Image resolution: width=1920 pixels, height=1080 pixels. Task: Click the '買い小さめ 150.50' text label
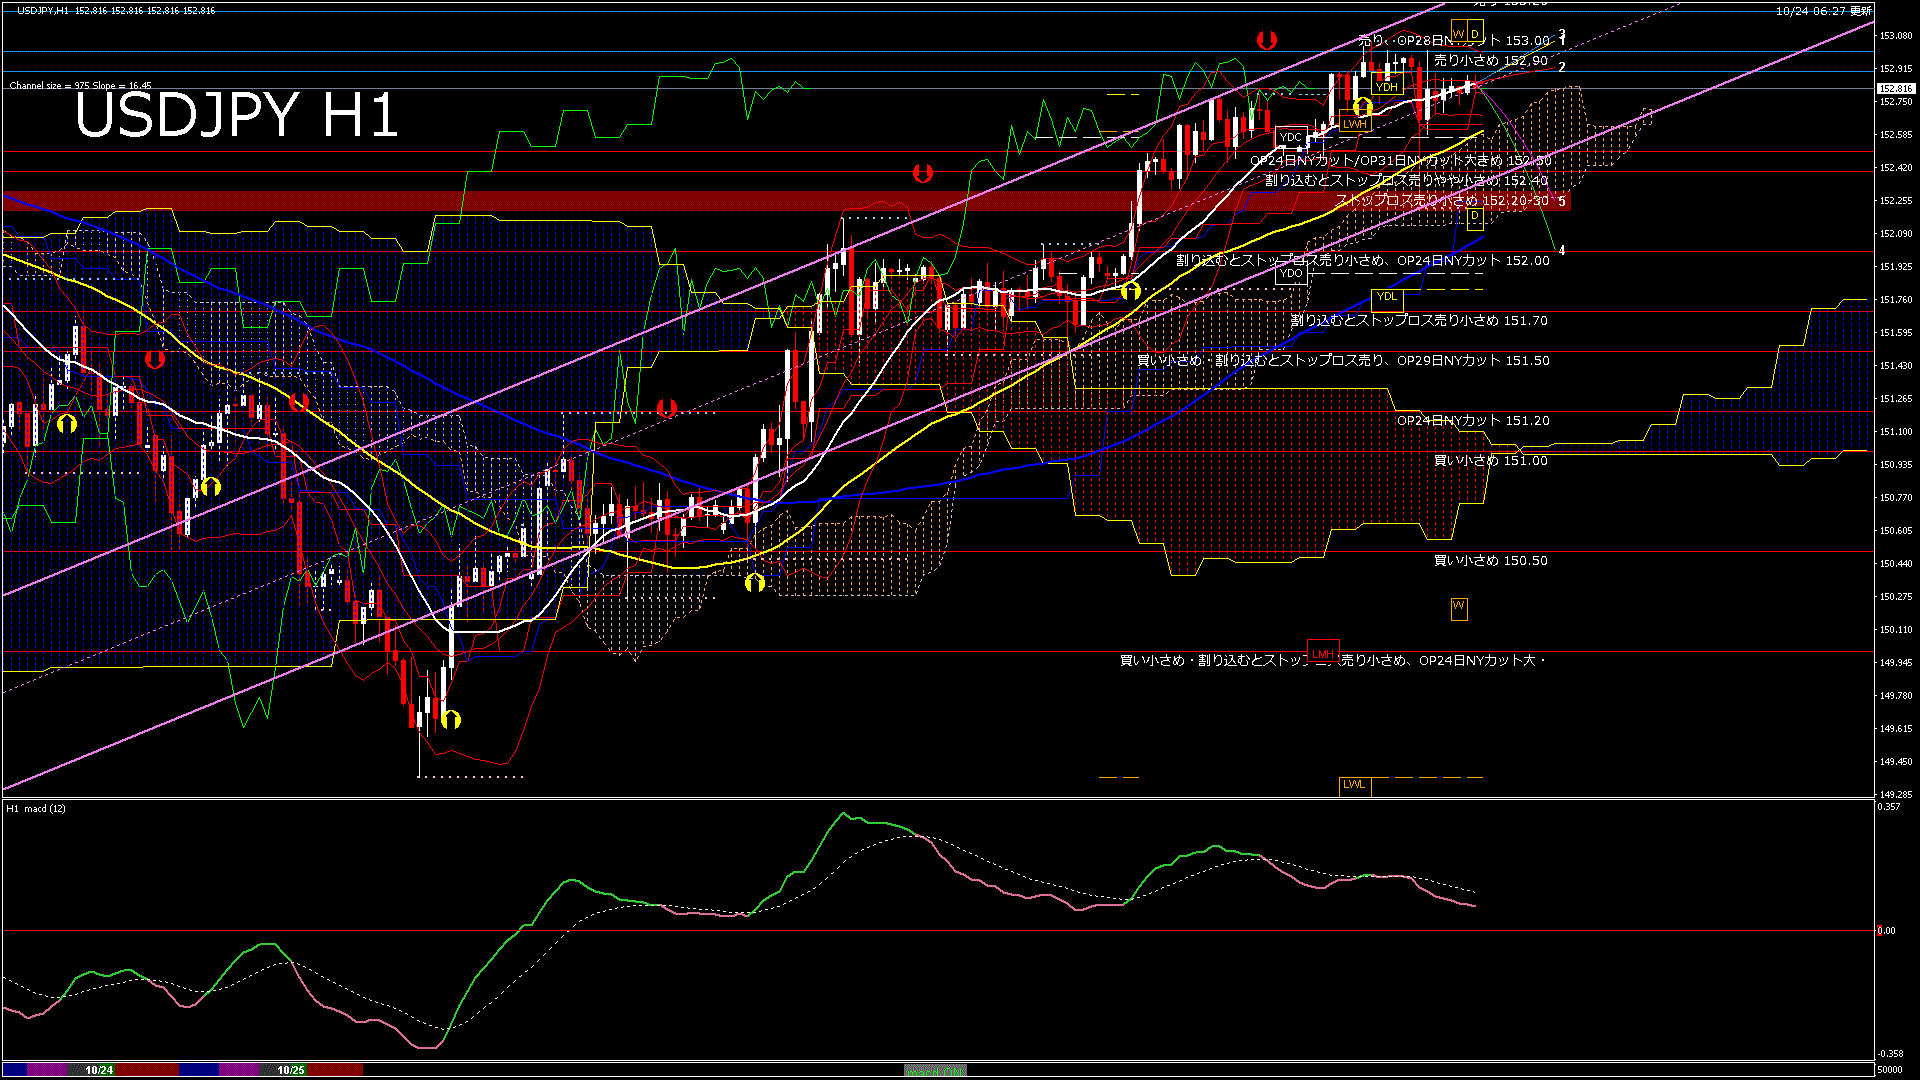1490,561
